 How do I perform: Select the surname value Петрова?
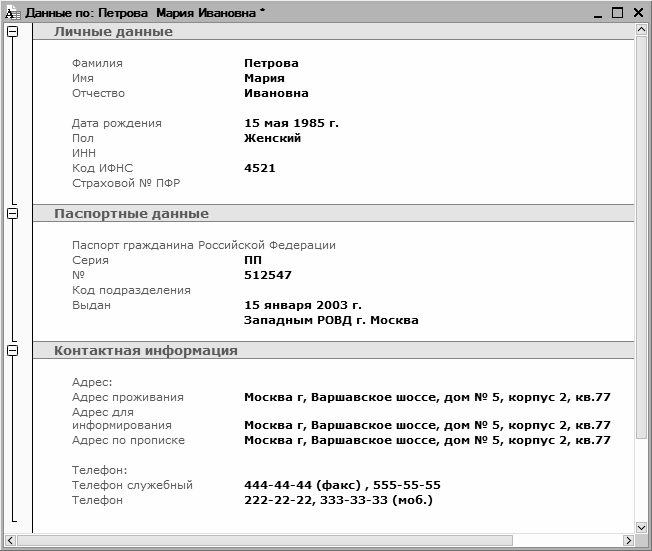[271, 63]
